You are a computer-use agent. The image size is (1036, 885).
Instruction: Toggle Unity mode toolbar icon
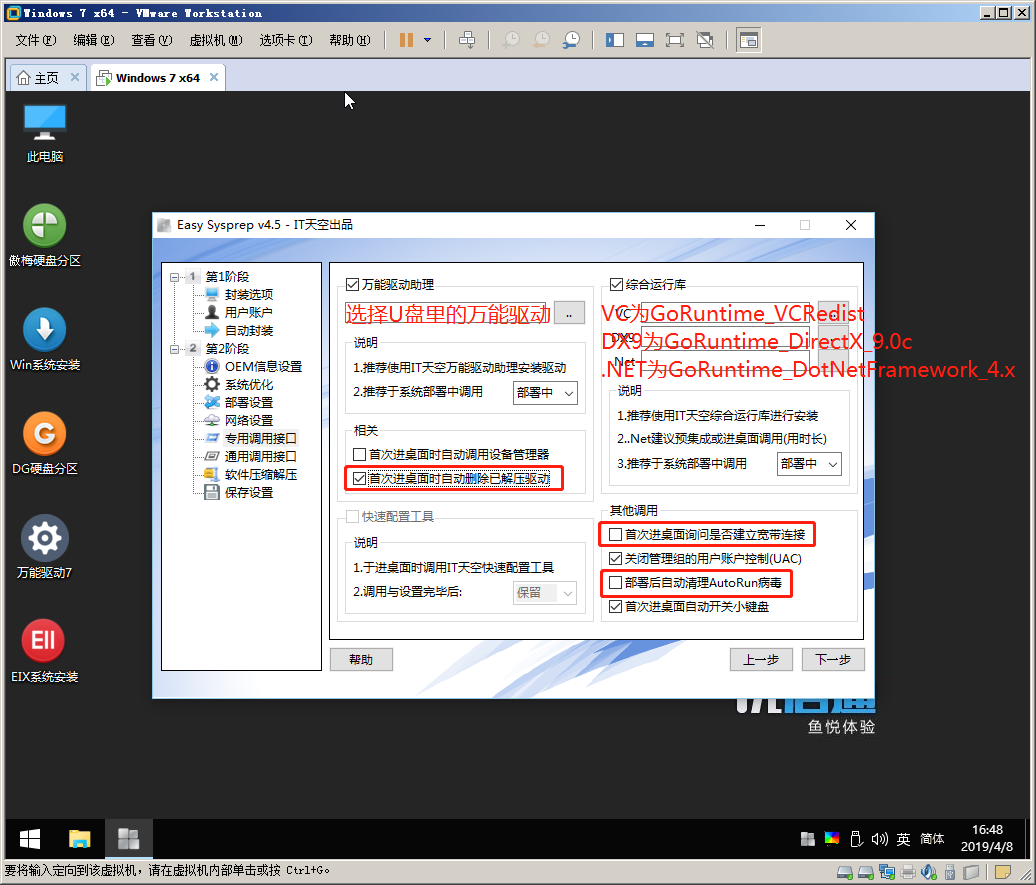[x=705, y=40]
